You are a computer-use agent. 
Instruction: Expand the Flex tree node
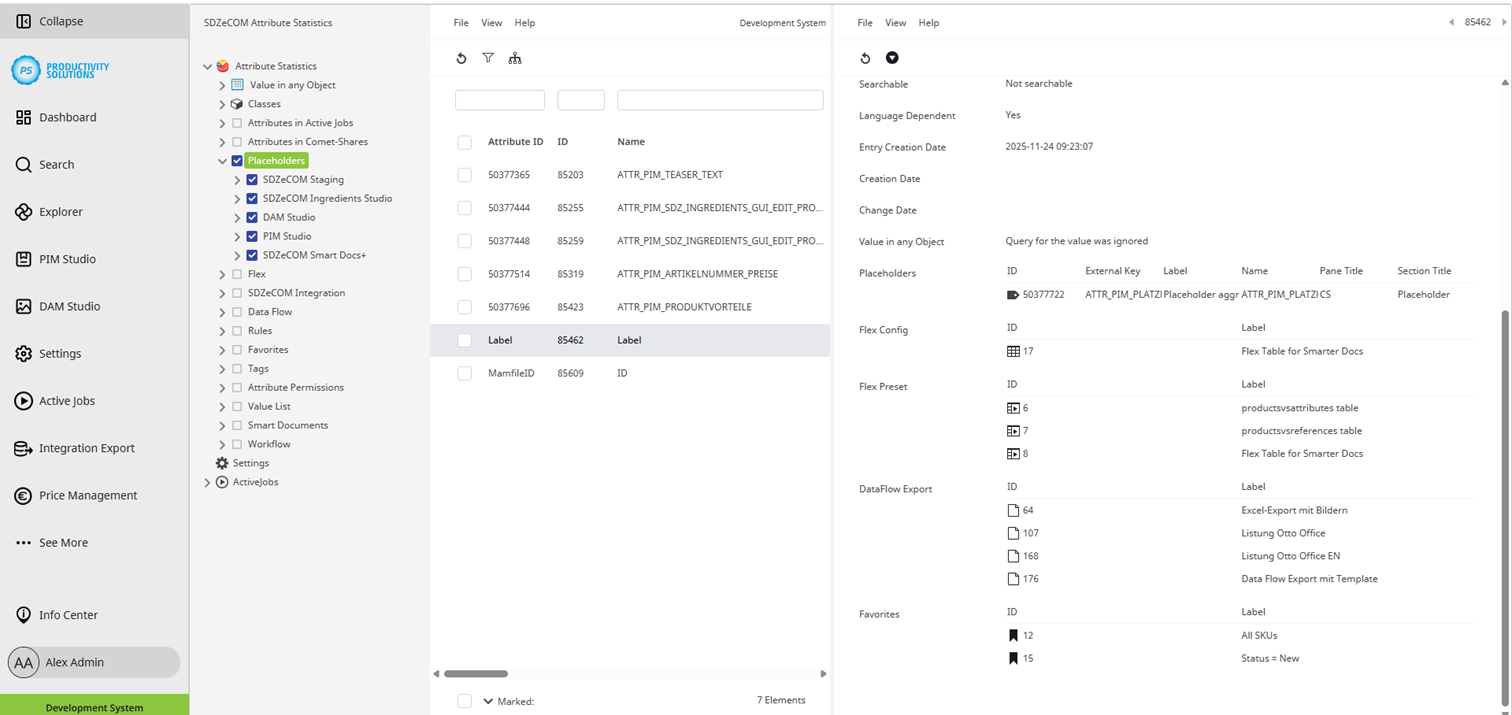[x=222, y=273]
